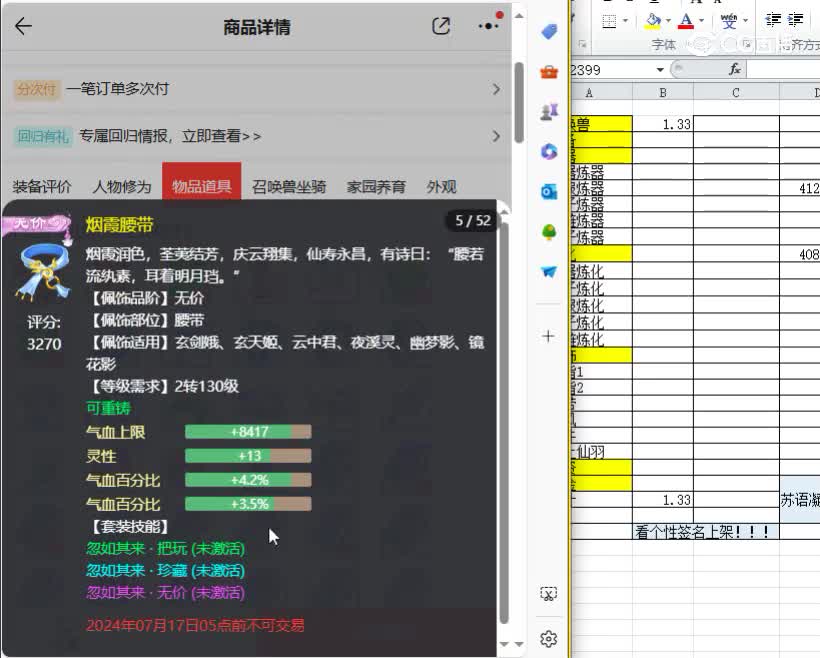Open the border style dropdown arrow

[x=625, y=21]
